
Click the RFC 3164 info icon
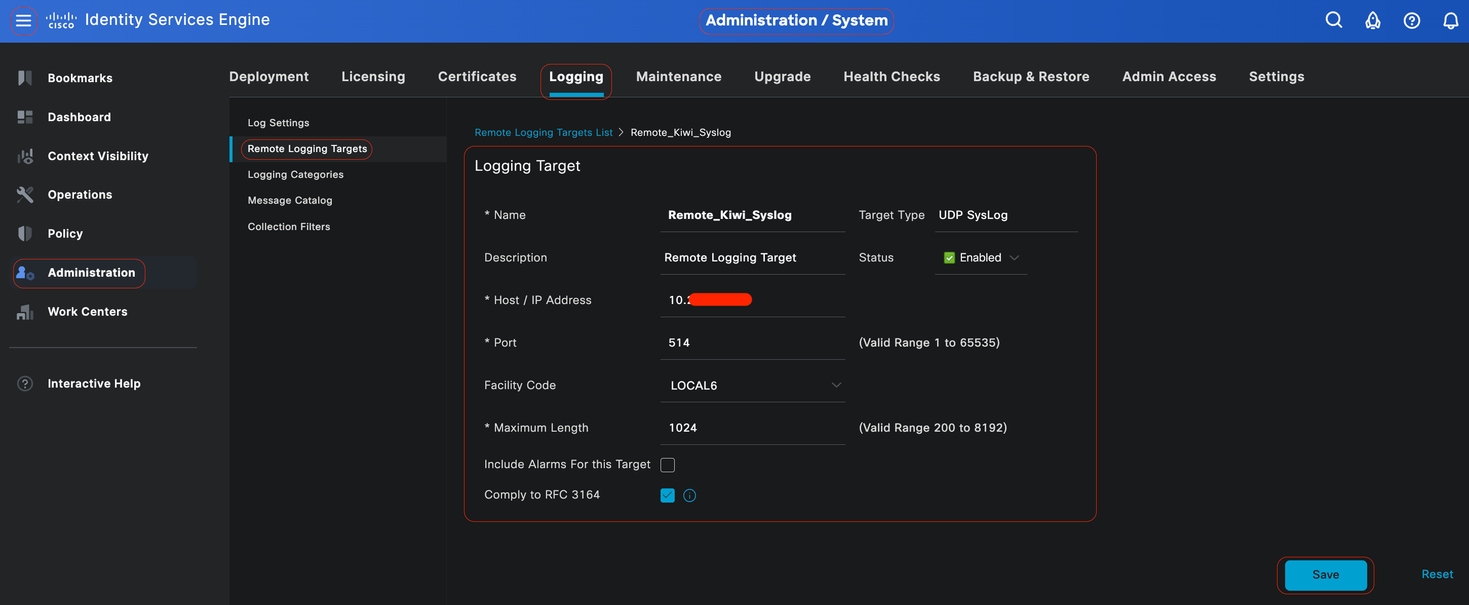(689, 496)
